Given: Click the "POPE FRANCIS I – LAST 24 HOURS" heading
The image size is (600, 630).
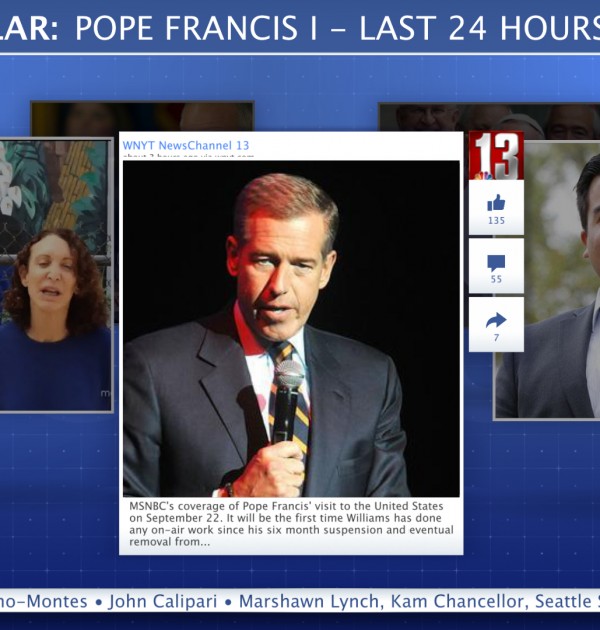Looking at the screenshot, I should pos(338,29).
